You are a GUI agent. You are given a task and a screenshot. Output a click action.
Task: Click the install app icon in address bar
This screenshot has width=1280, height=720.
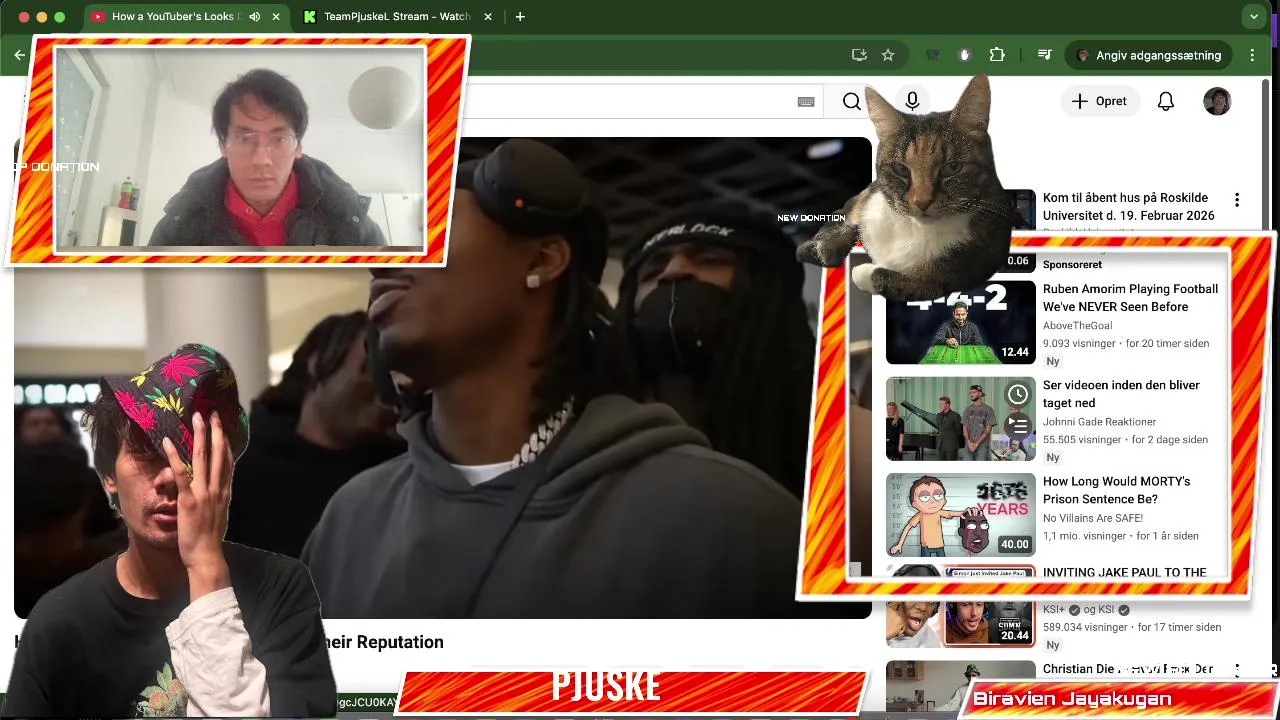(x=859, y=55)
